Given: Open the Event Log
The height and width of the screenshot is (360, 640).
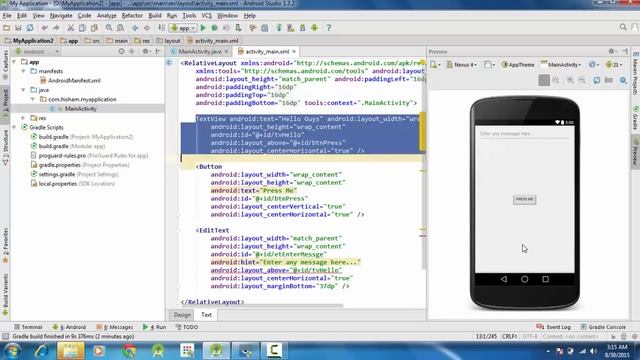Looking at the screenshot, I should [553, 327].
